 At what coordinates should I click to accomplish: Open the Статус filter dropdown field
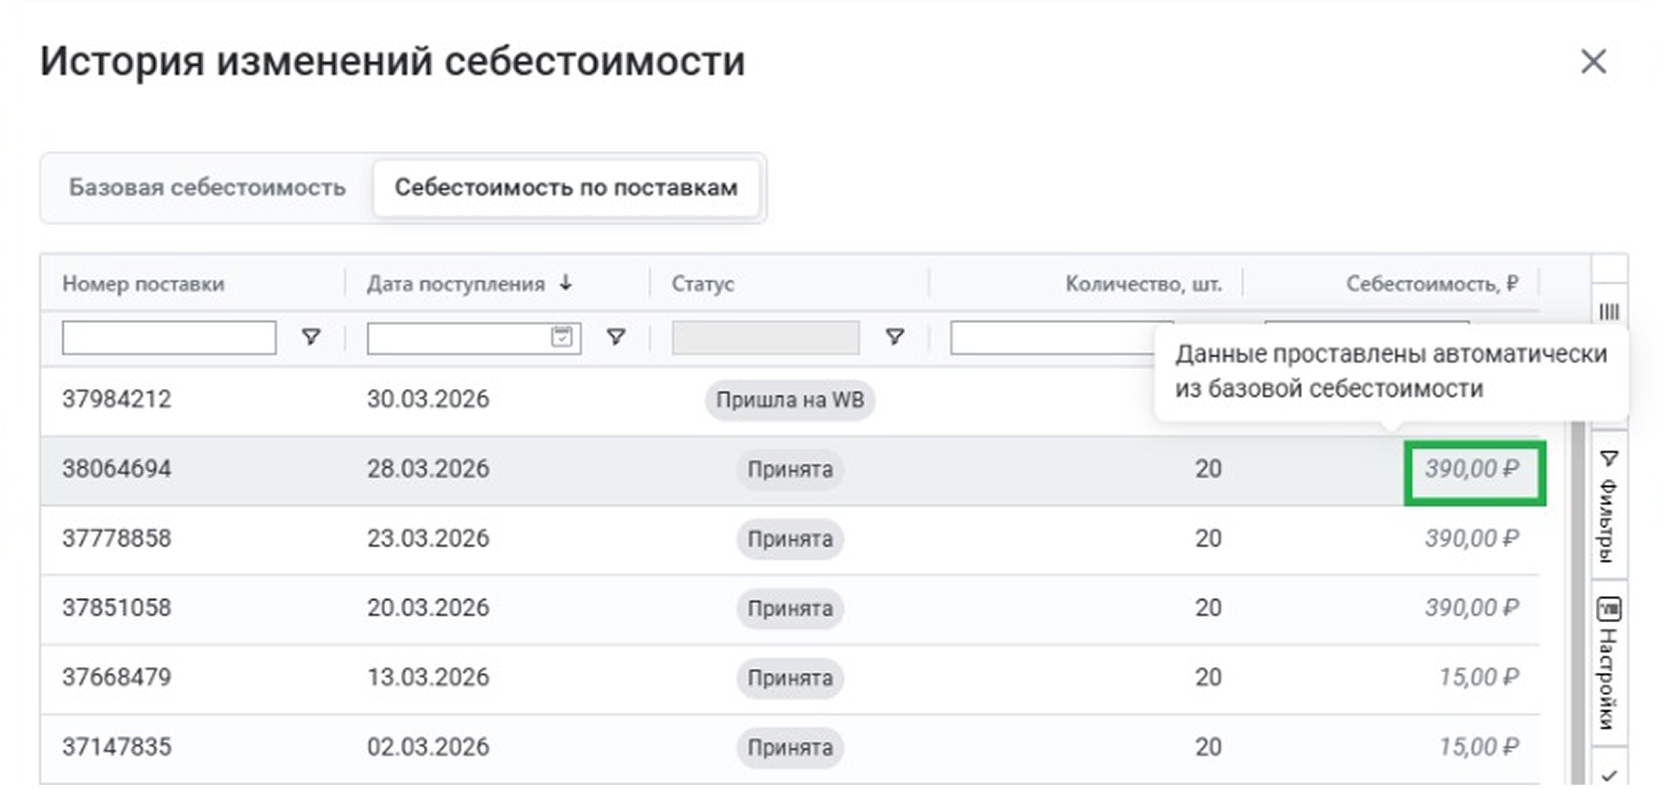tap(765, 338)
